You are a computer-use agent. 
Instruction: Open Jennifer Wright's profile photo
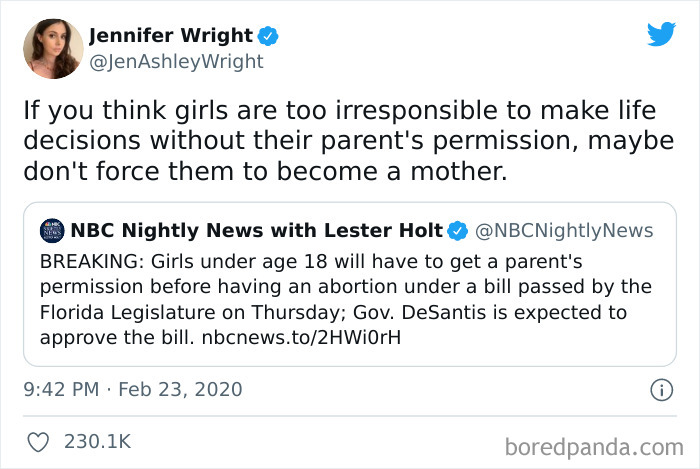[54, 48]
